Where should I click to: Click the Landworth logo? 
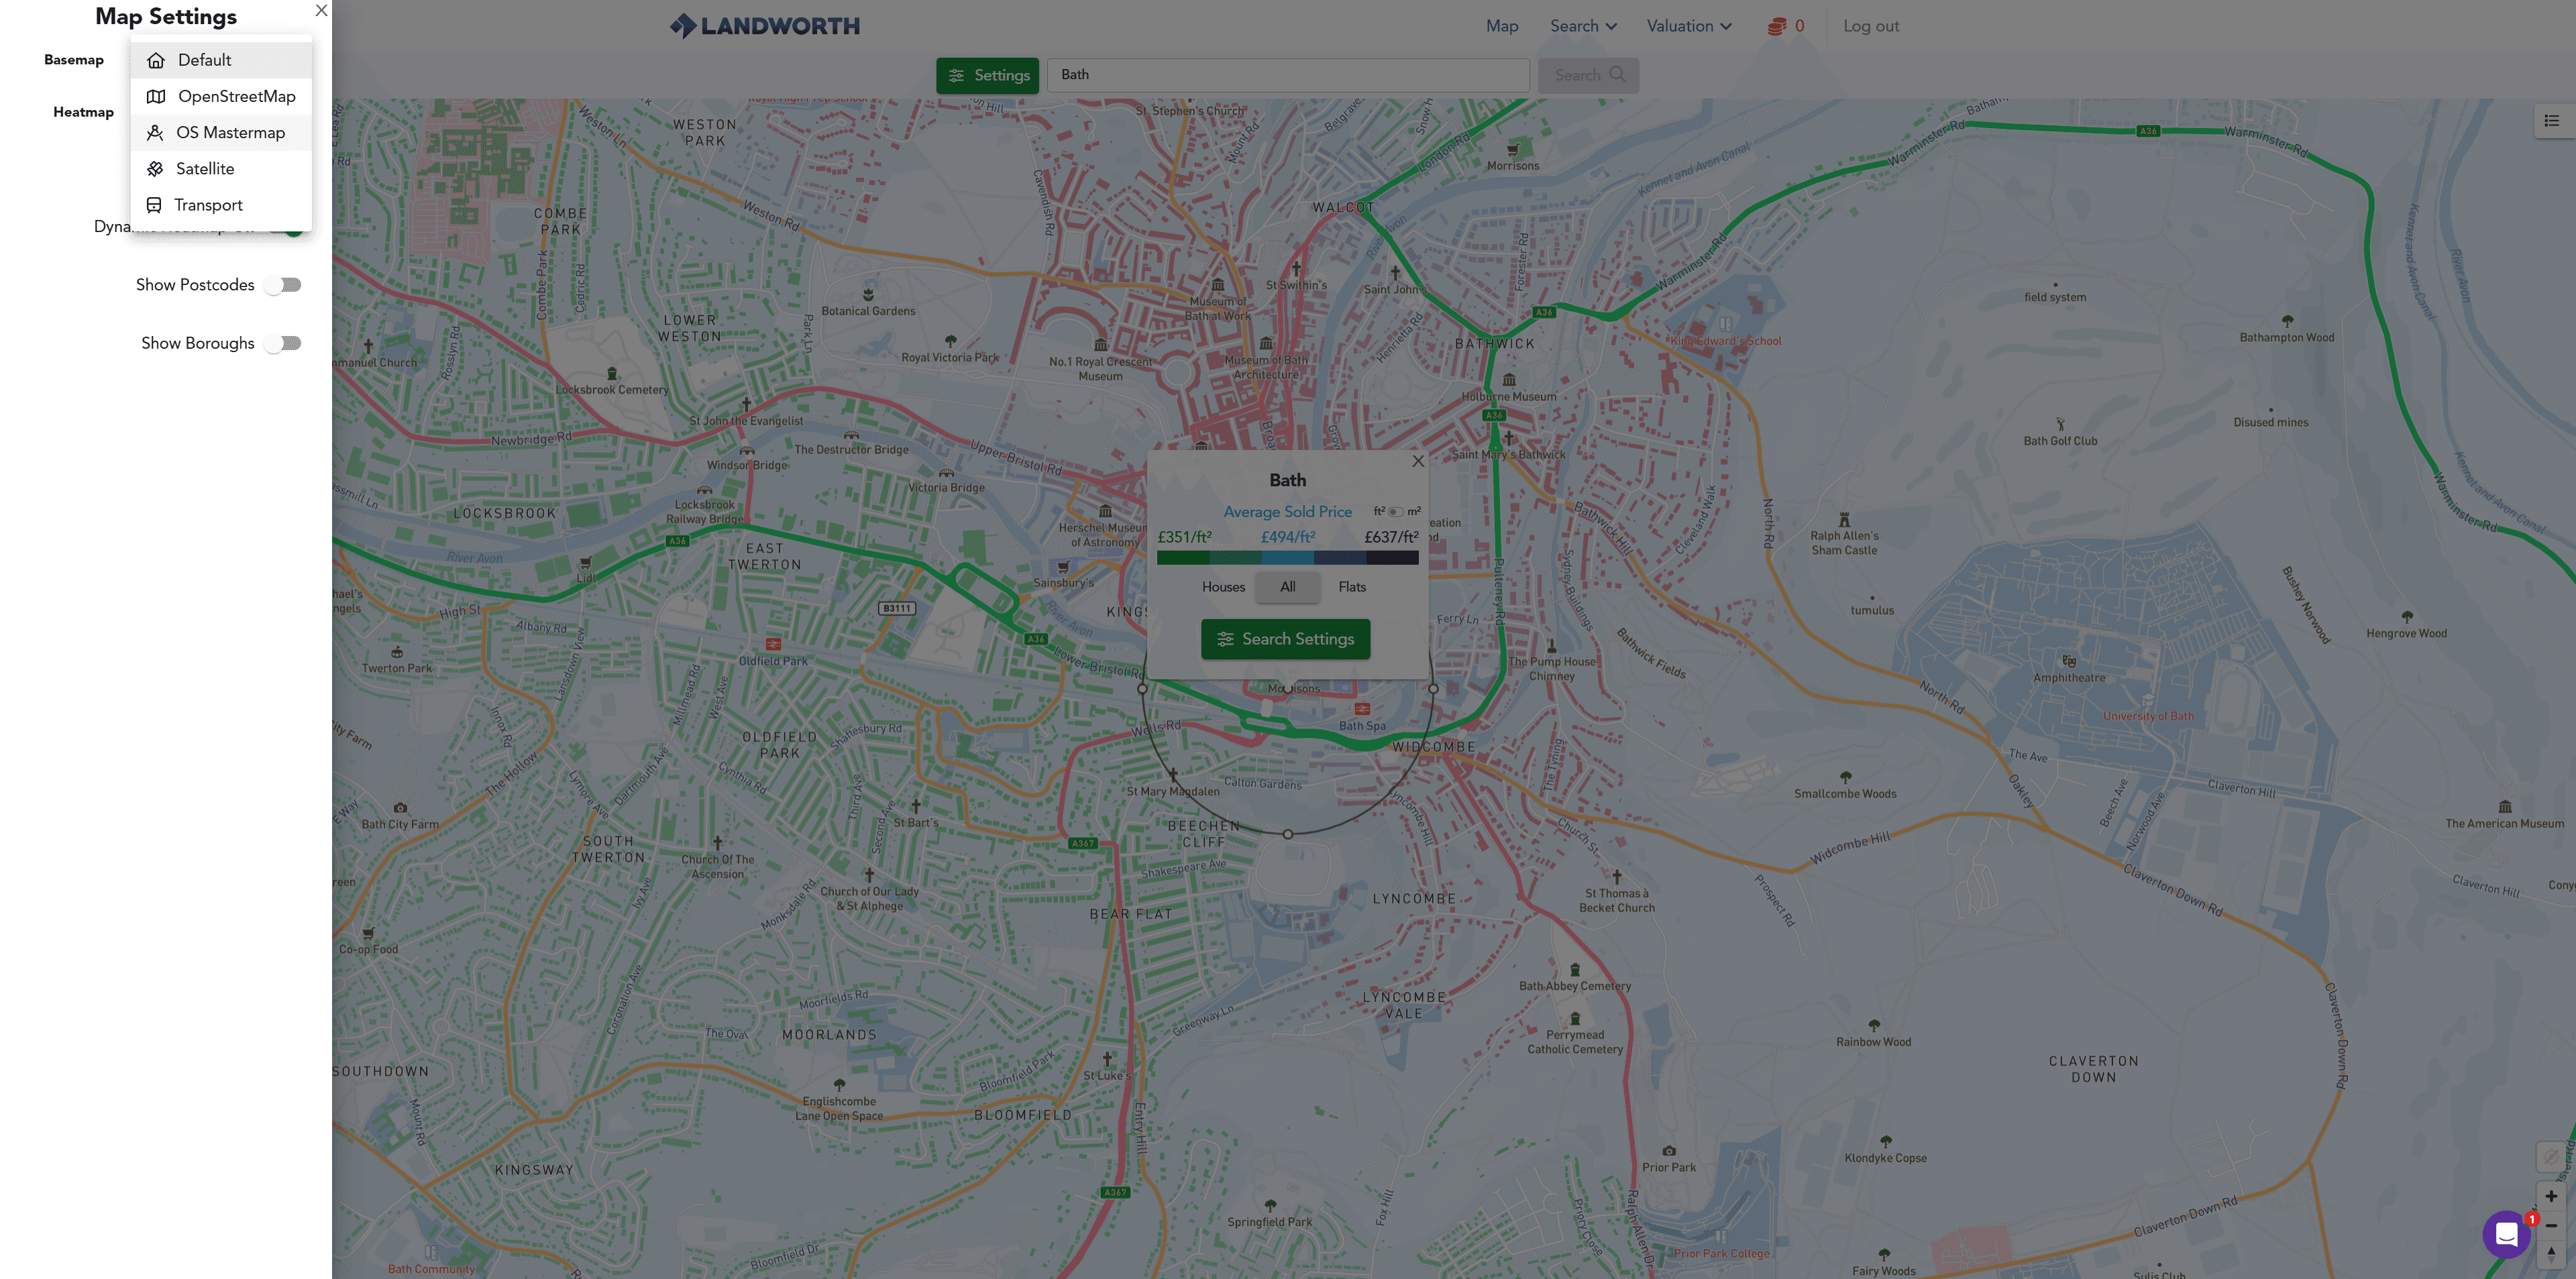tap(765, 26)
